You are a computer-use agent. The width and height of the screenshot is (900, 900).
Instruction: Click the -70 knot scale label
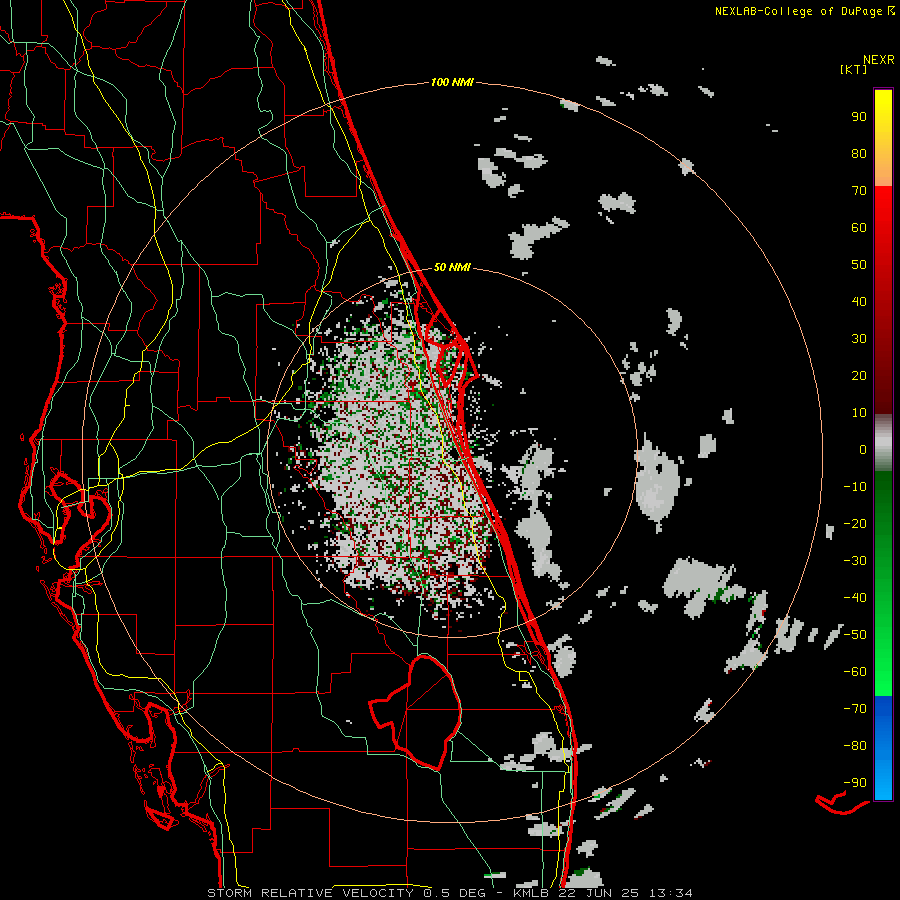point(855,709)
